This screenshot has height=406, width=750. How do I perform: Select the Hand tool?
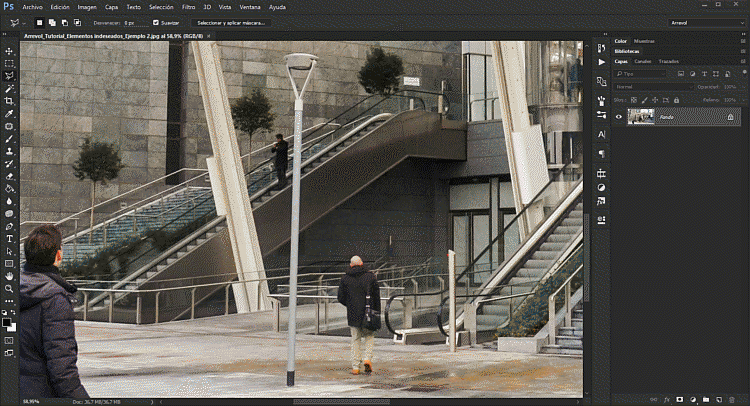click(x=9, y=276)
